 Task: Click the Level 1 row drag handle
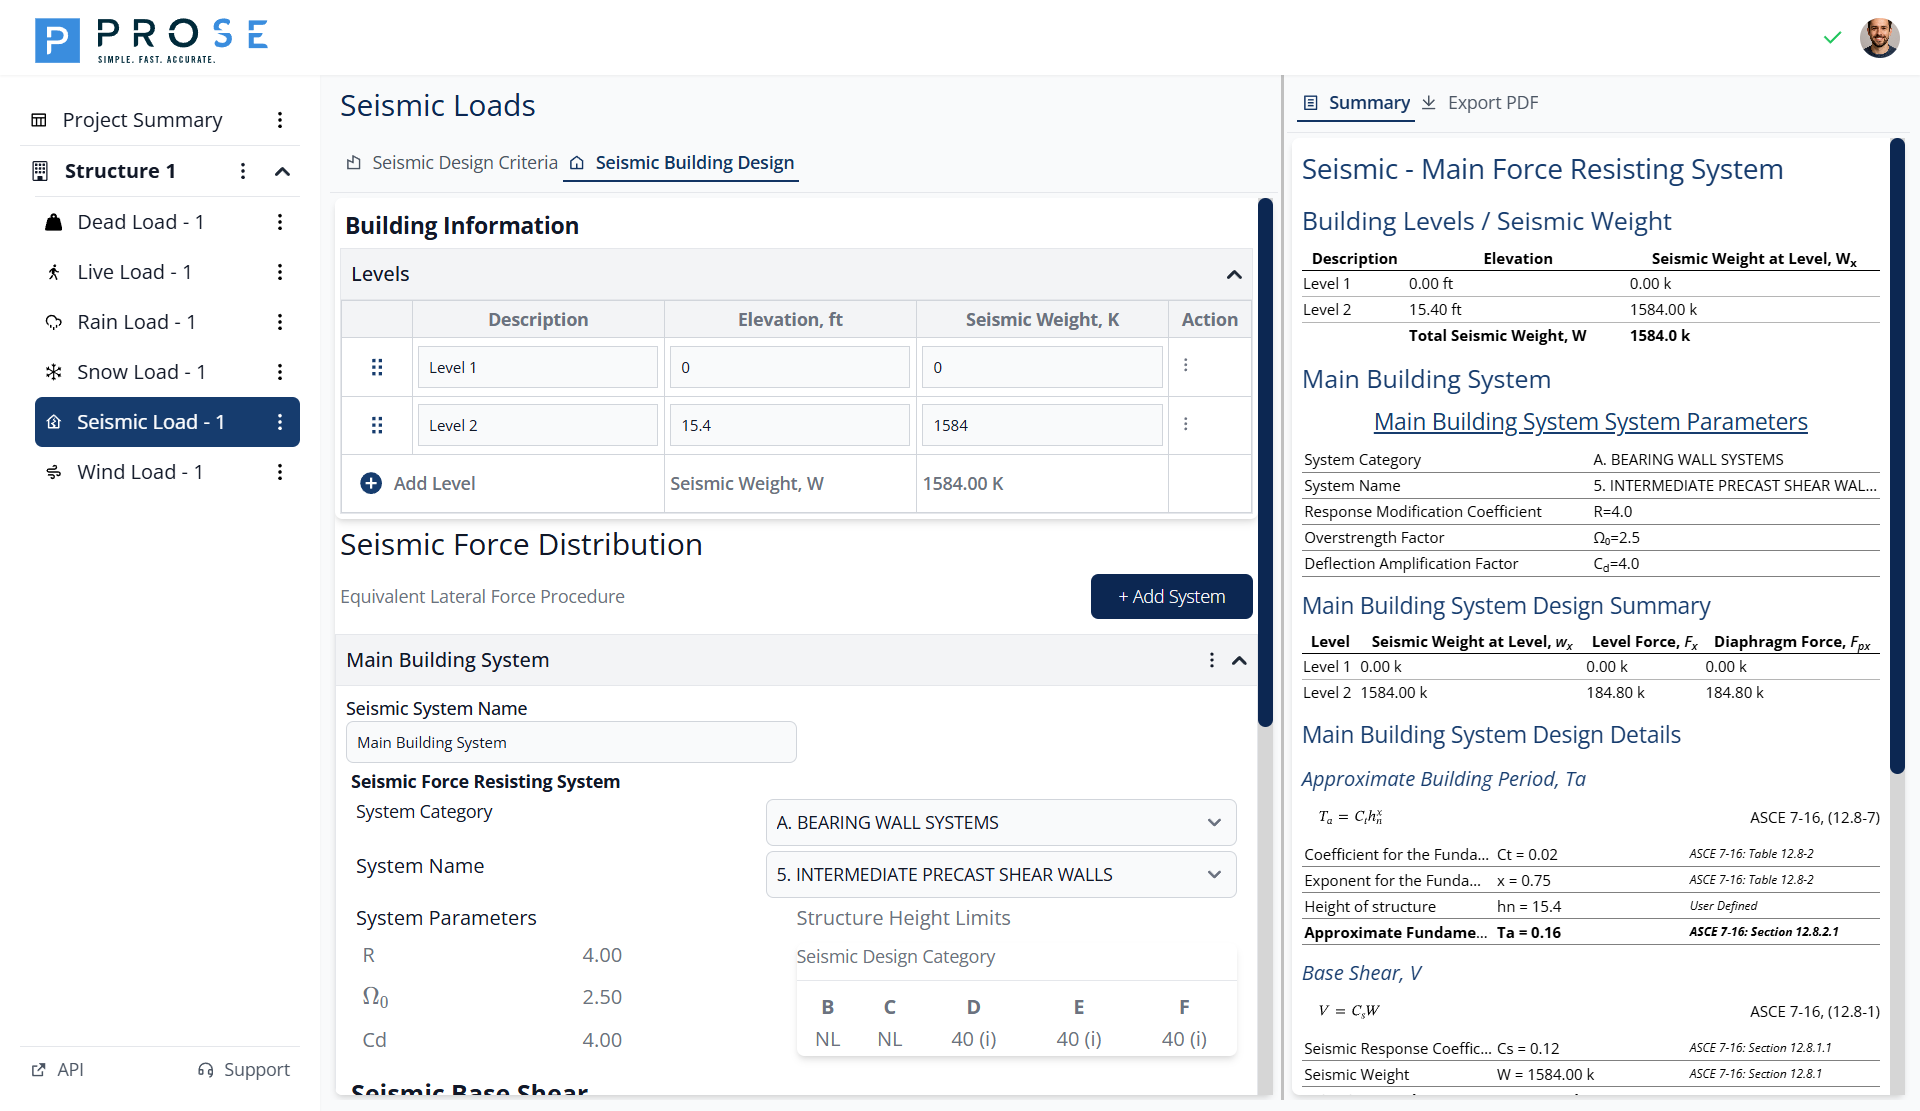[377, 367]
